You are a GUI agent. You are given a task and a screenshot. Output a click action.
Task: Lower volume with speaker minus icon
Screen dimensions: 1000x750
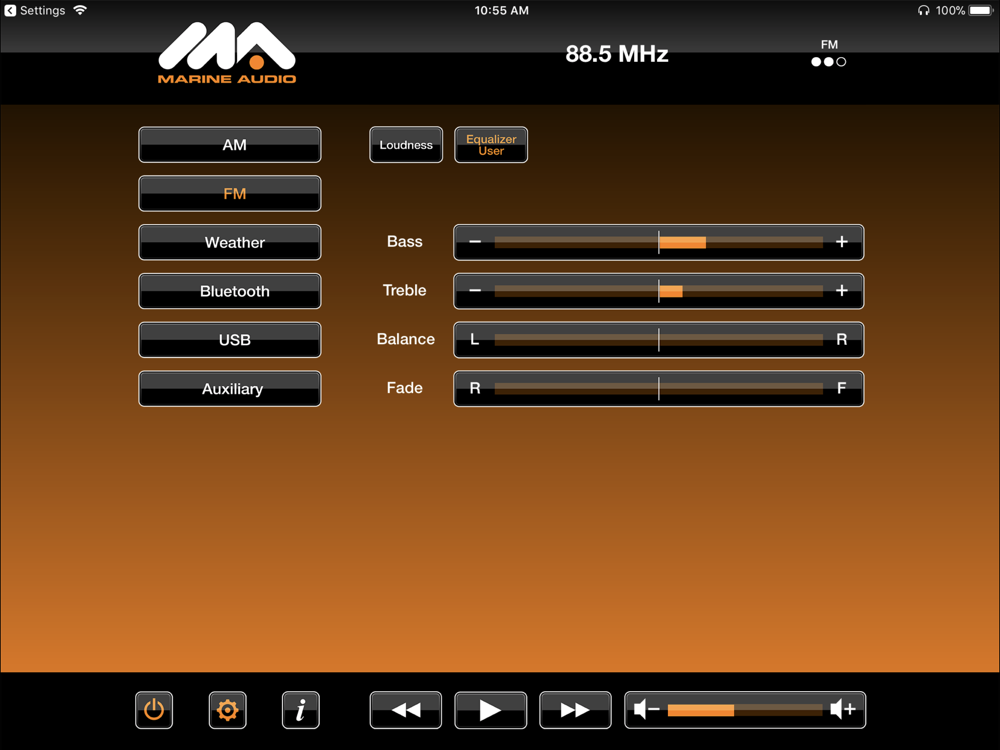click(647, 710)
